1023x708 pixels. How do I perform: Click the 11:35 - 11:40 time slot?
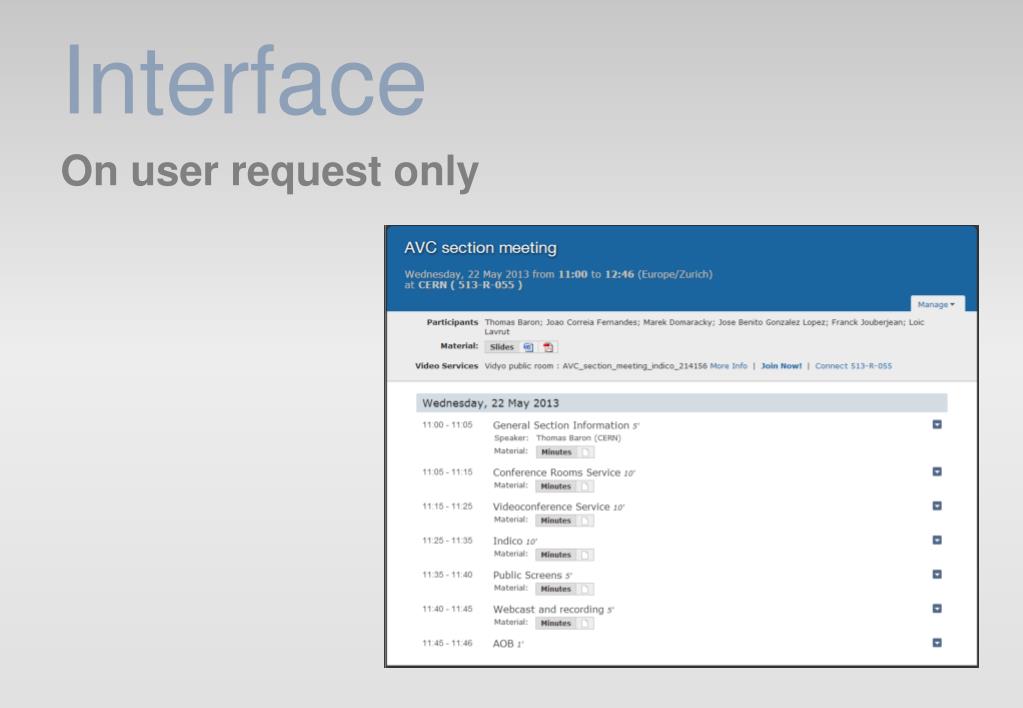pos(448,575)
